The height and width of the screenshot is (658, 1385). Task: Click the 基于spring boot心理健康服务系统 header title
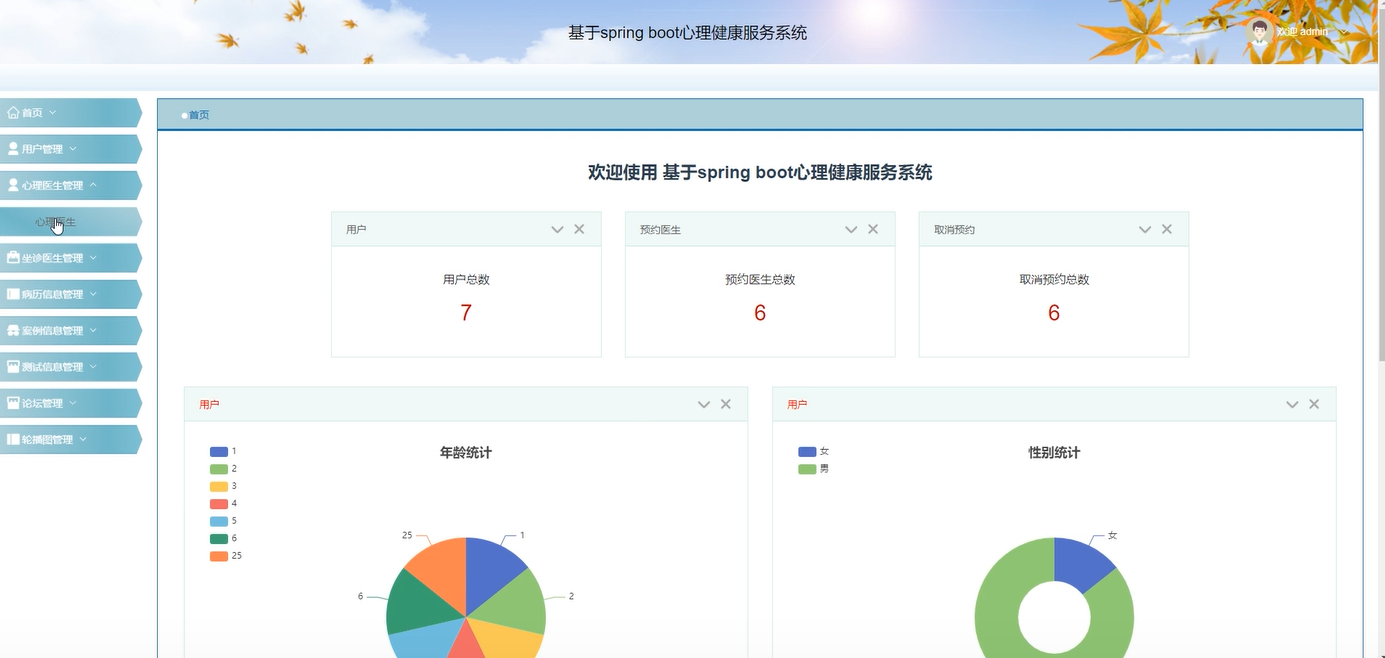point(688,33)
